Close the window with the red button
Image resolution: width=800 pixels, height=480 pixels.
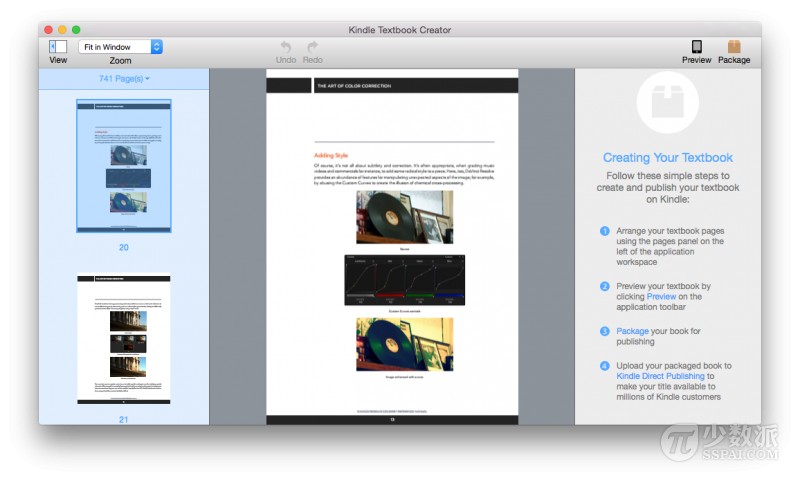[48, 30]
